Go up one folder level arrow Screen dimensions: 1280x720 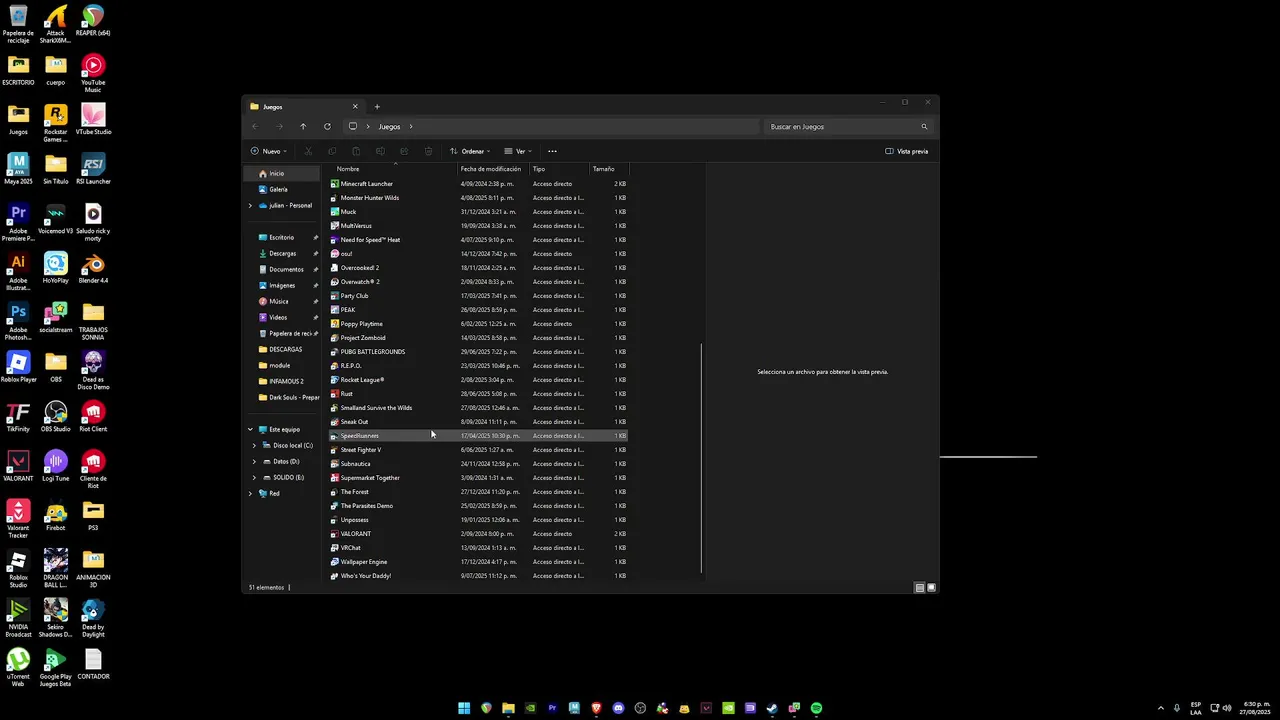[303, 127]
